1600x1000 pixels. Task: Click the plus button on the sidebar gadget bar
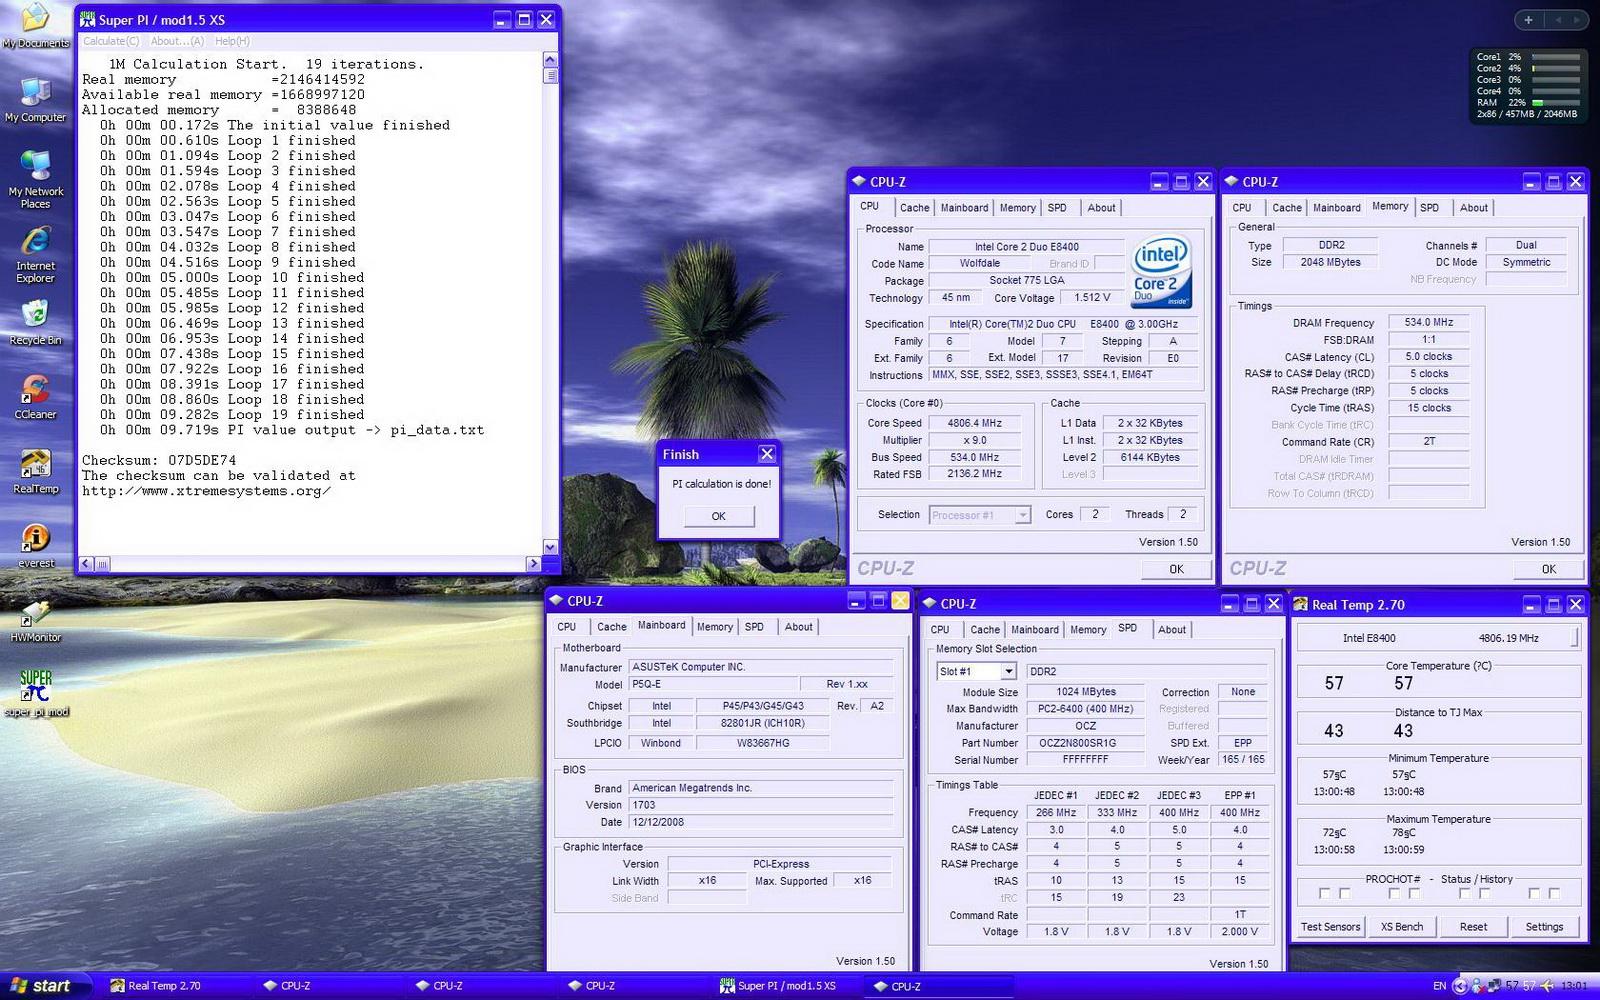tap(1528, 19)
